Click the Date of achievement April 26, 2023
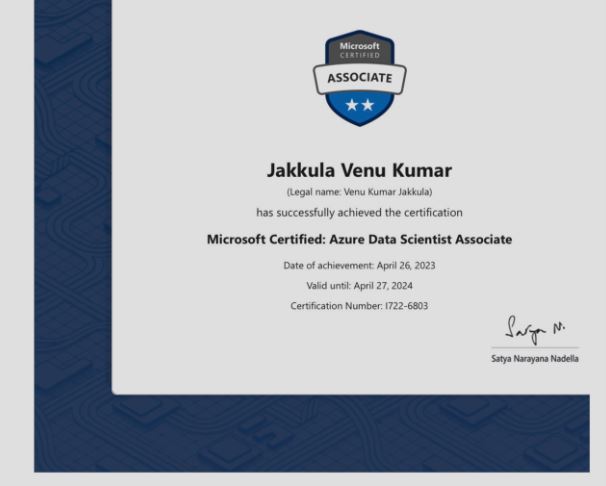 click(x=359, y=265)
